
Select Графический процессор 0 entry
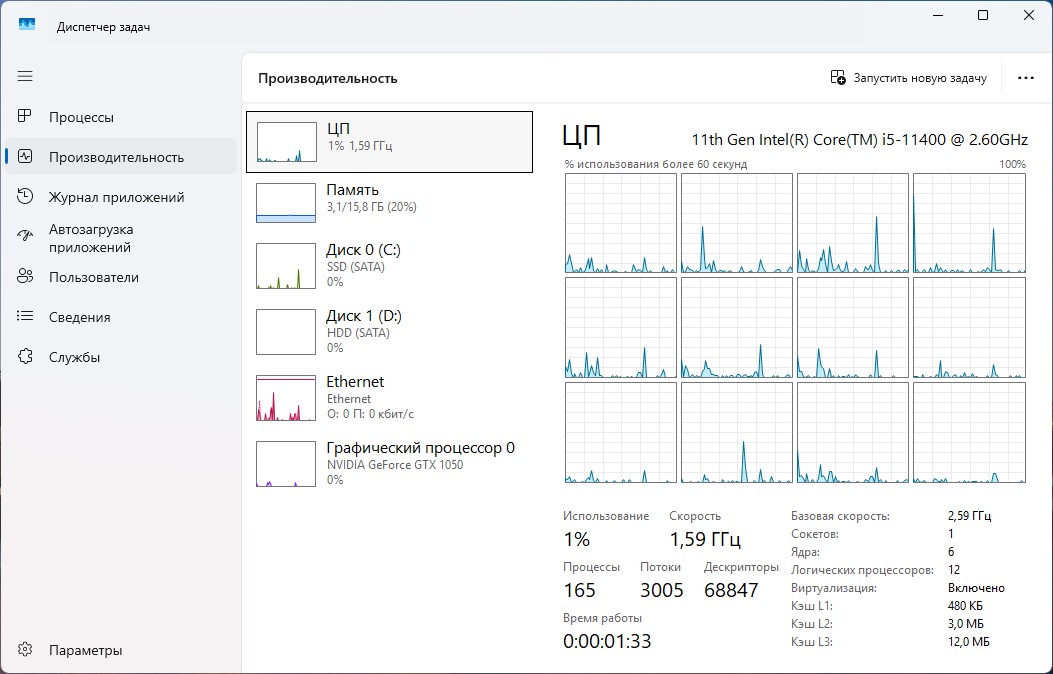point(390,463)
